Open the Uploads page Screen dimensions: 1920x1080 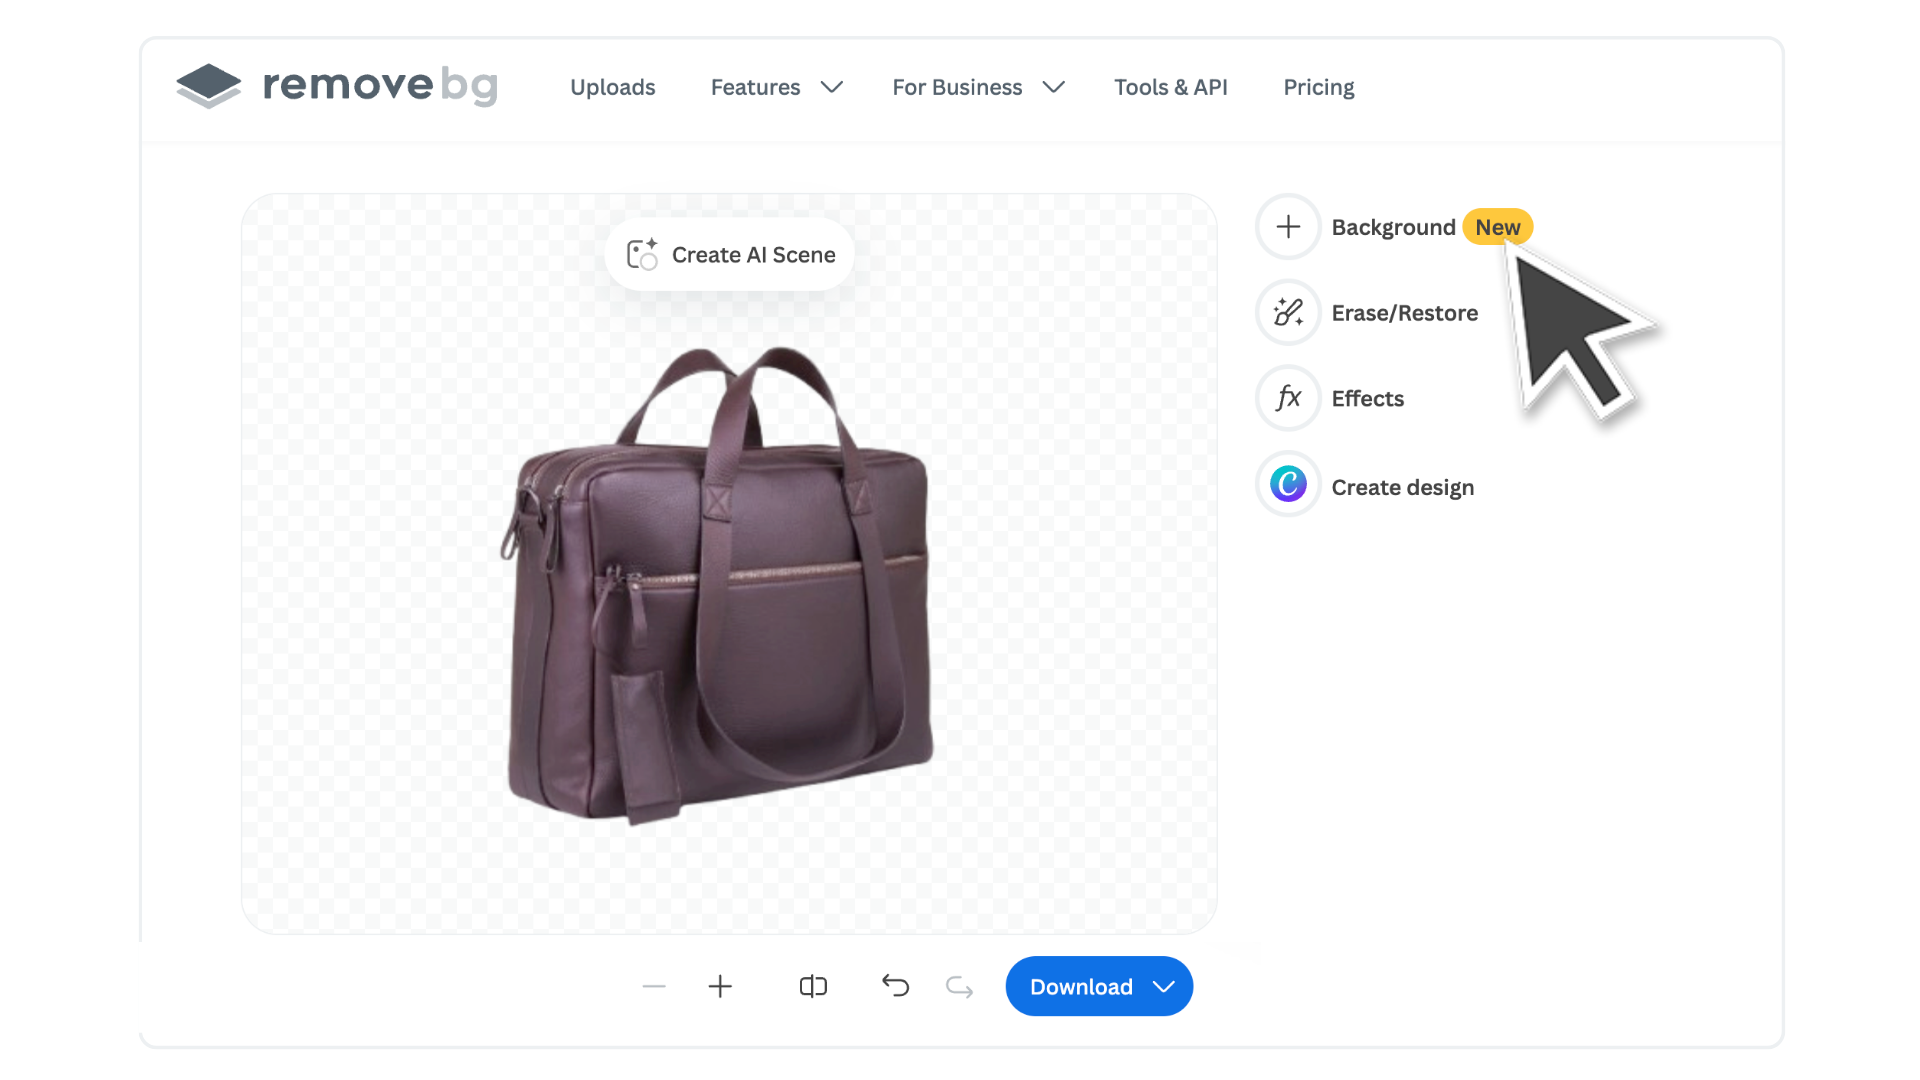612,87
